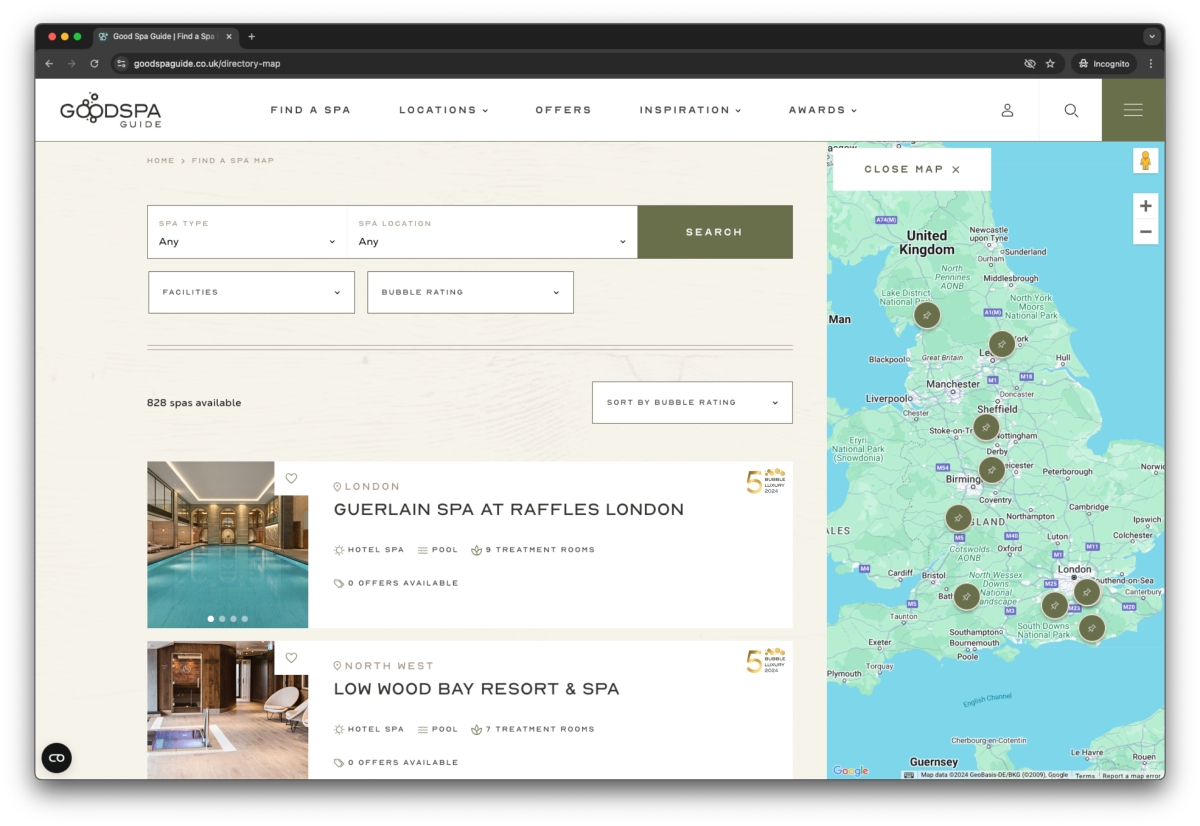Open Sort by Bubble Rating dropdown
The image size is (1200, 826).
click(692, 402)
